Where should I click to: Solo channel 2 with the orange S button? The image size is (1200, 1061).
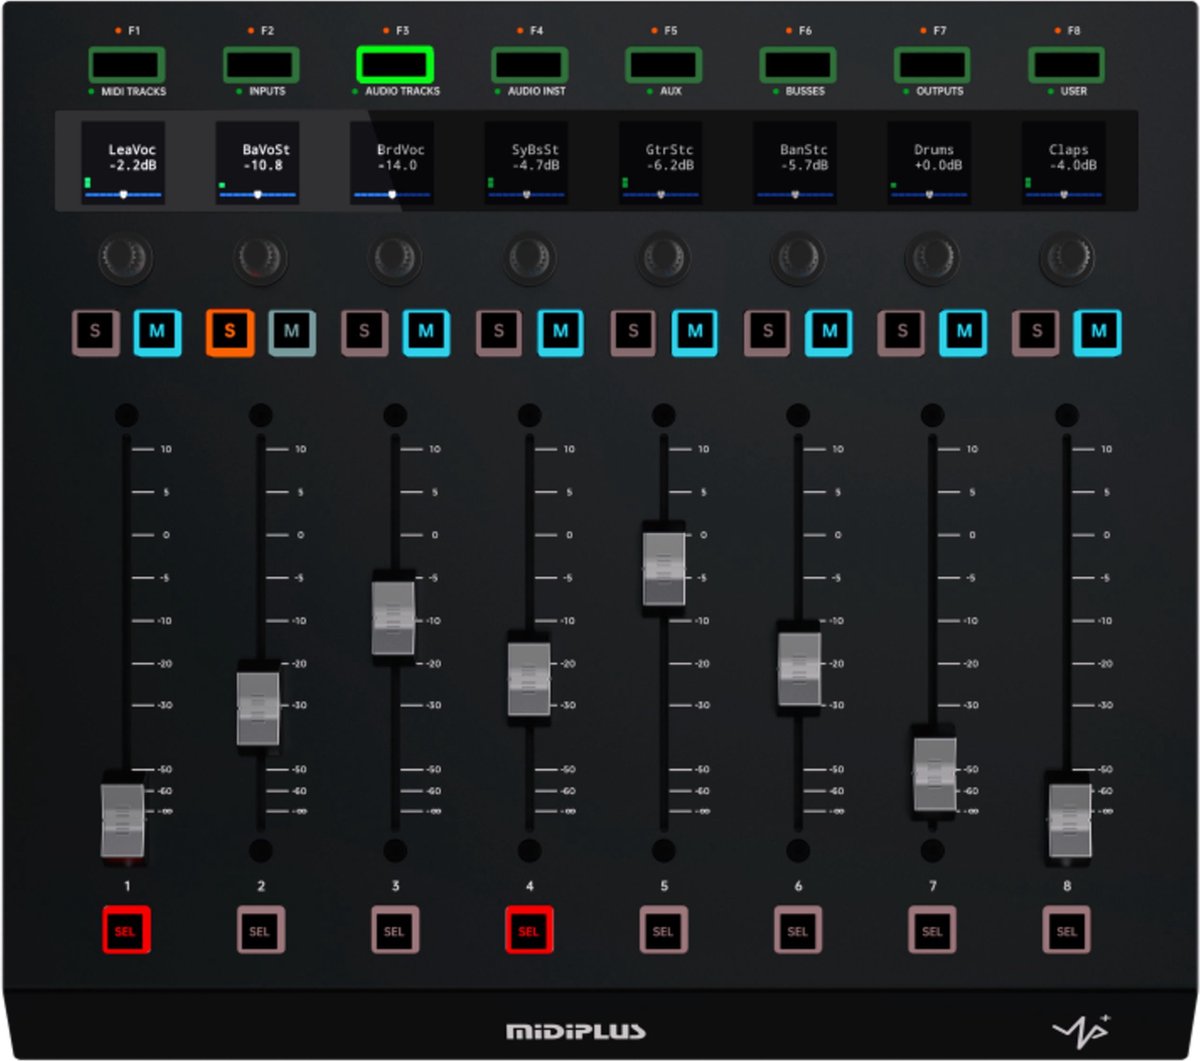point(230,332)
